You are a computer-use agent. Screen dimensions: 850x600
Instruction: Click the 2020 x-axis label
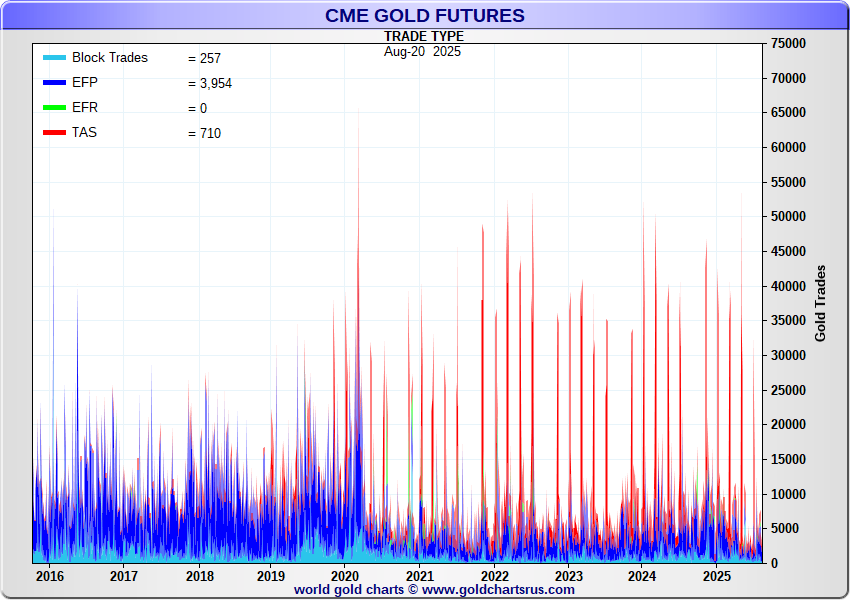345,576
